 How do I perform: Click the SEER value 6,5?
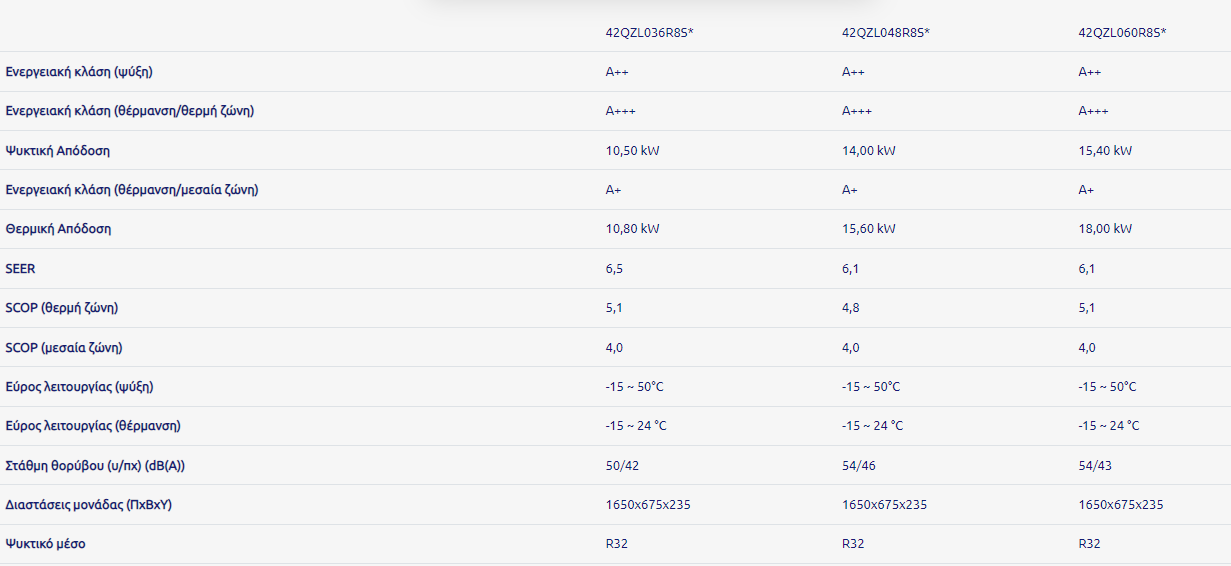(x=614, y=269)
